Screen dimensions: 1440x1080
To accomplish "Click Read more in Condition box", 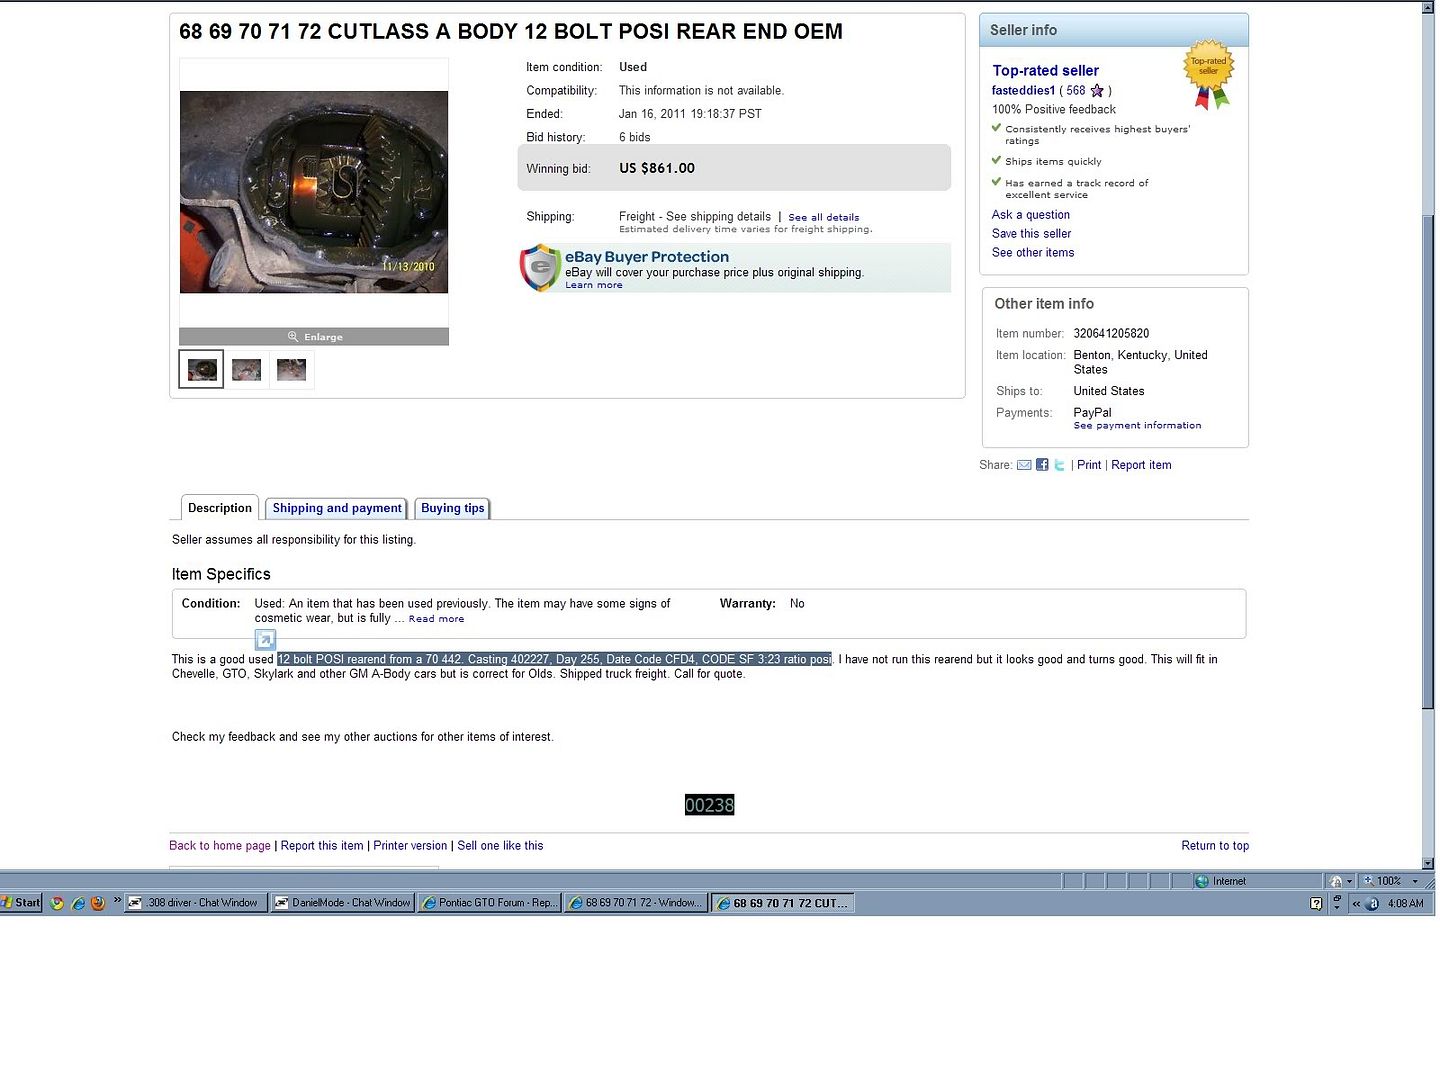I will 436,619.
